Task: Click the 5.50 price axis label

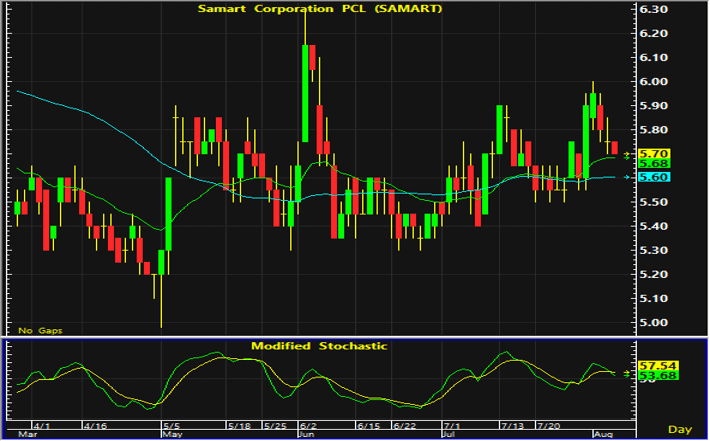Action: [x=653, y=202]
